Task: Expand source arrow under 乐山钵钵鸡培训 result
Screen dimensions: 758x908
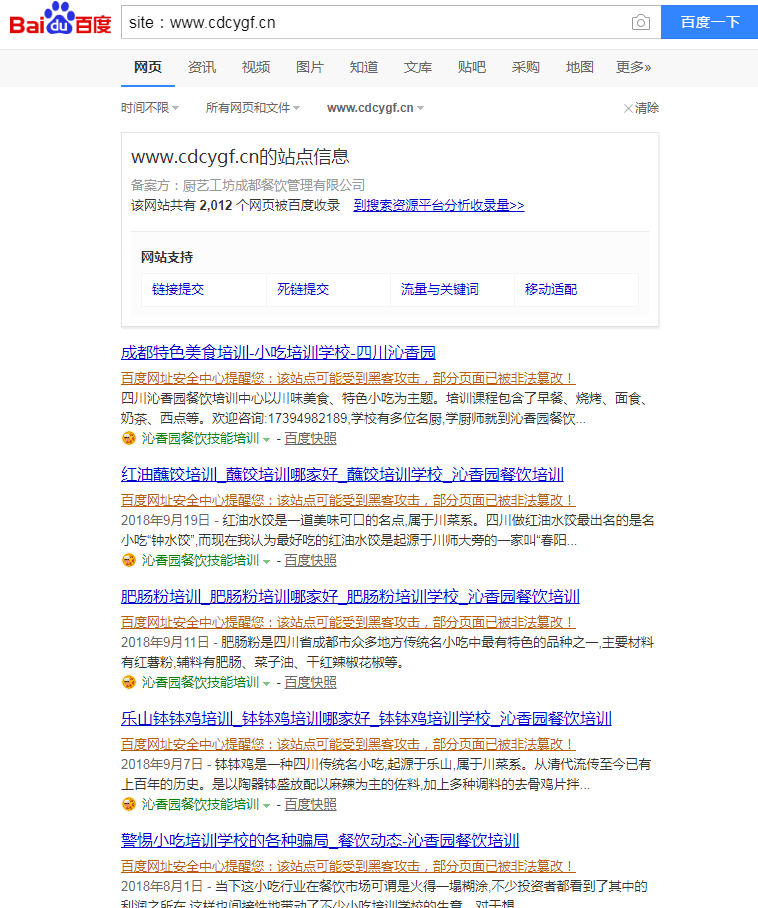Action: (266, 806)
